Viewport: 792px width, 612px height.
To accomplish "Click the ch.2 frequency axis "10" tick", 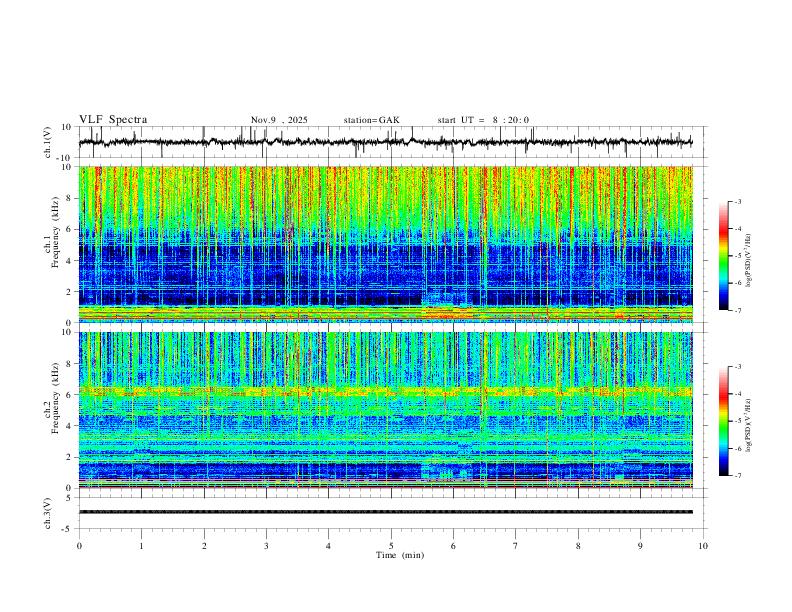I will (x=67, y=332).
